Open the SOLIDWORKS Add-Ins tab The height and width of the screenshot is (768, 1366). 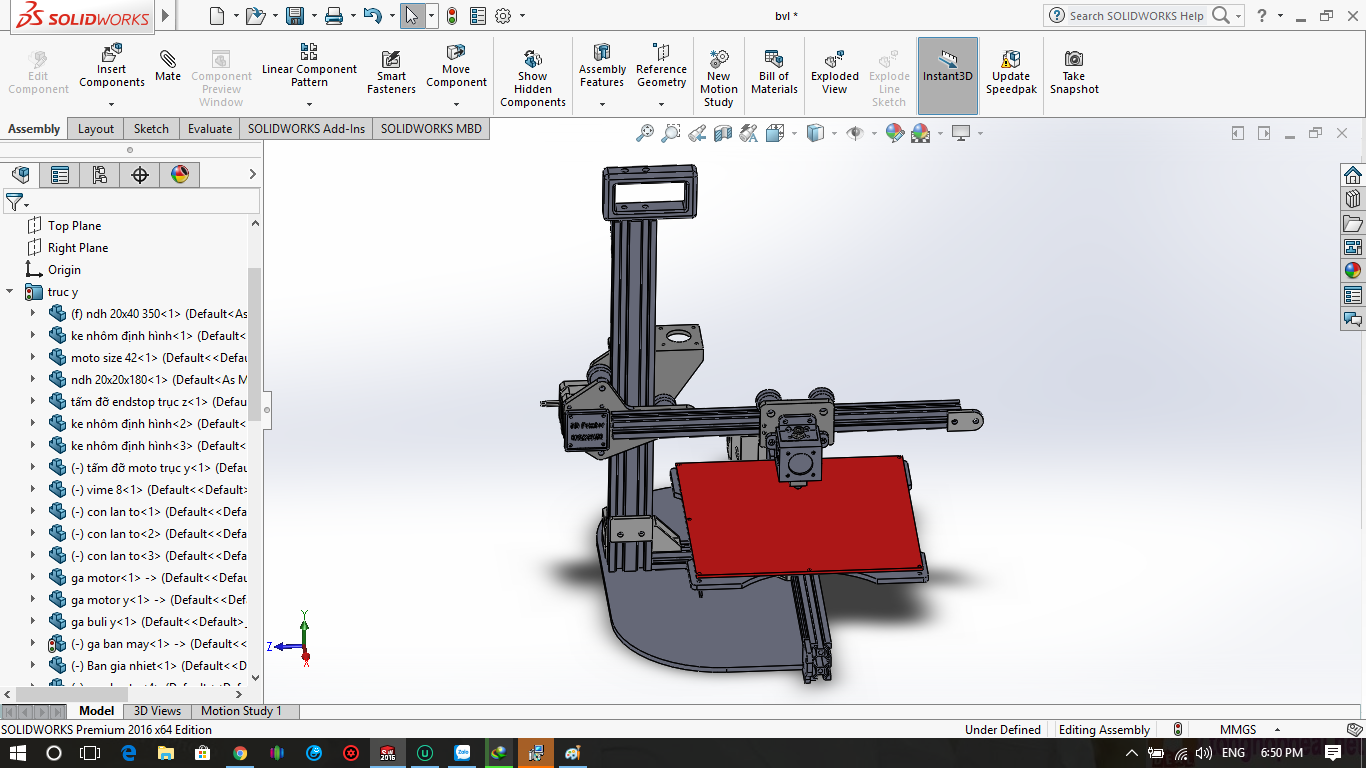(x=306, y=129)
